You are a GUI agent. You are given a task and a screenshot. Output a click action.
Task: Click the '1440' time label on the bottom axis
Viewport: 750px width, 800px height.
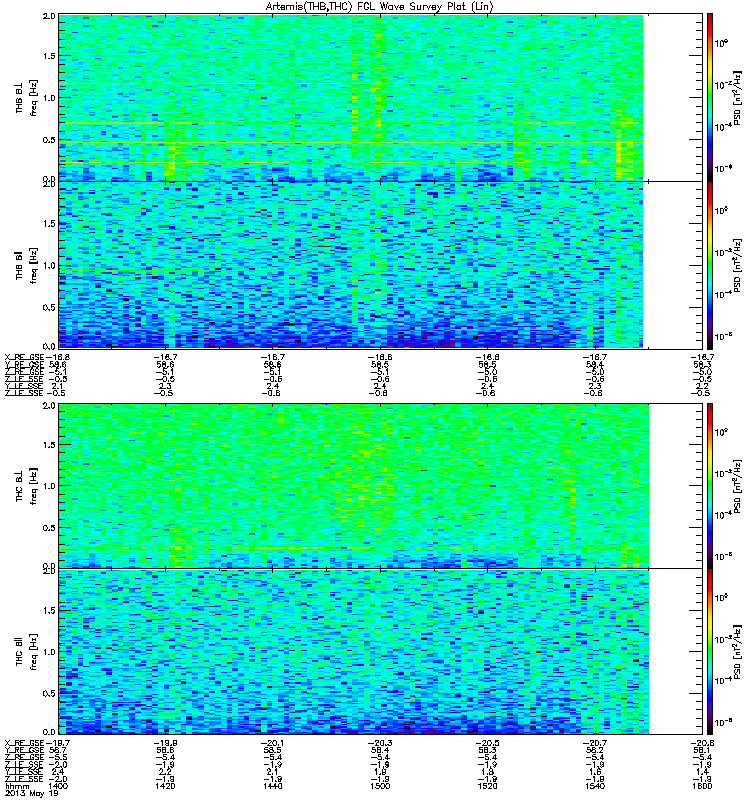272,786
